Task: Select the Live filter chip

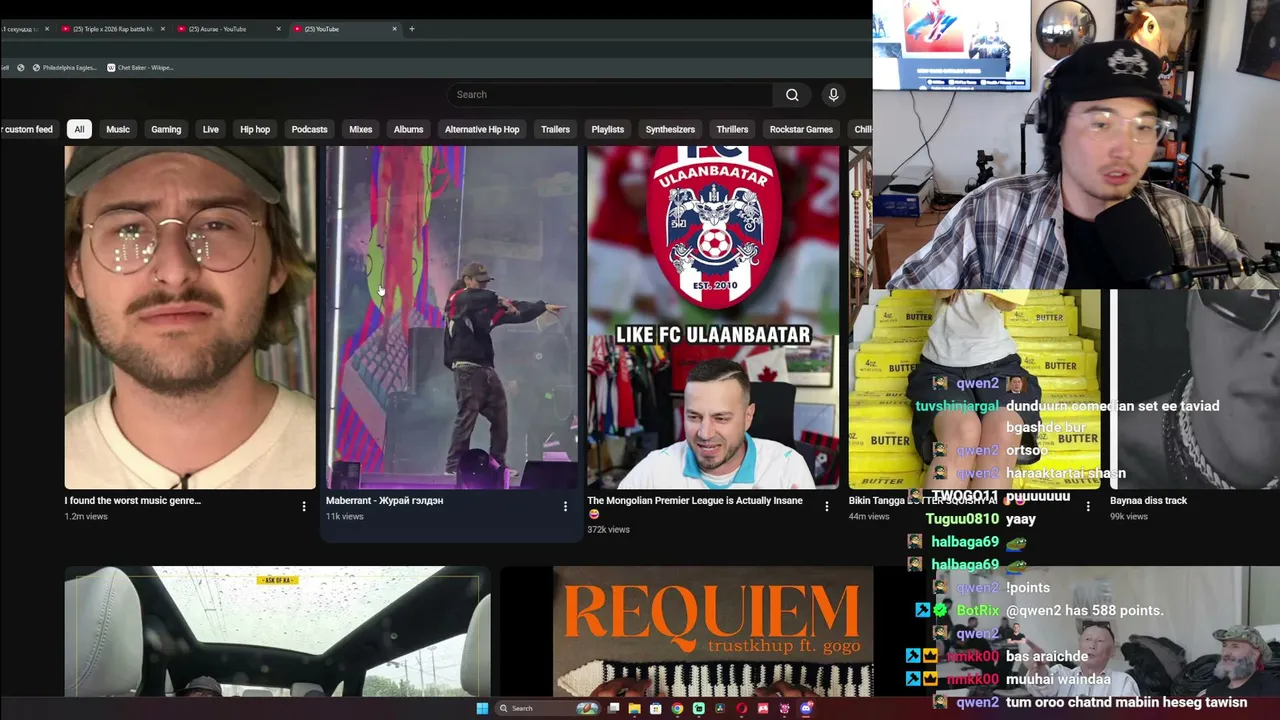Action: point(210,129)
